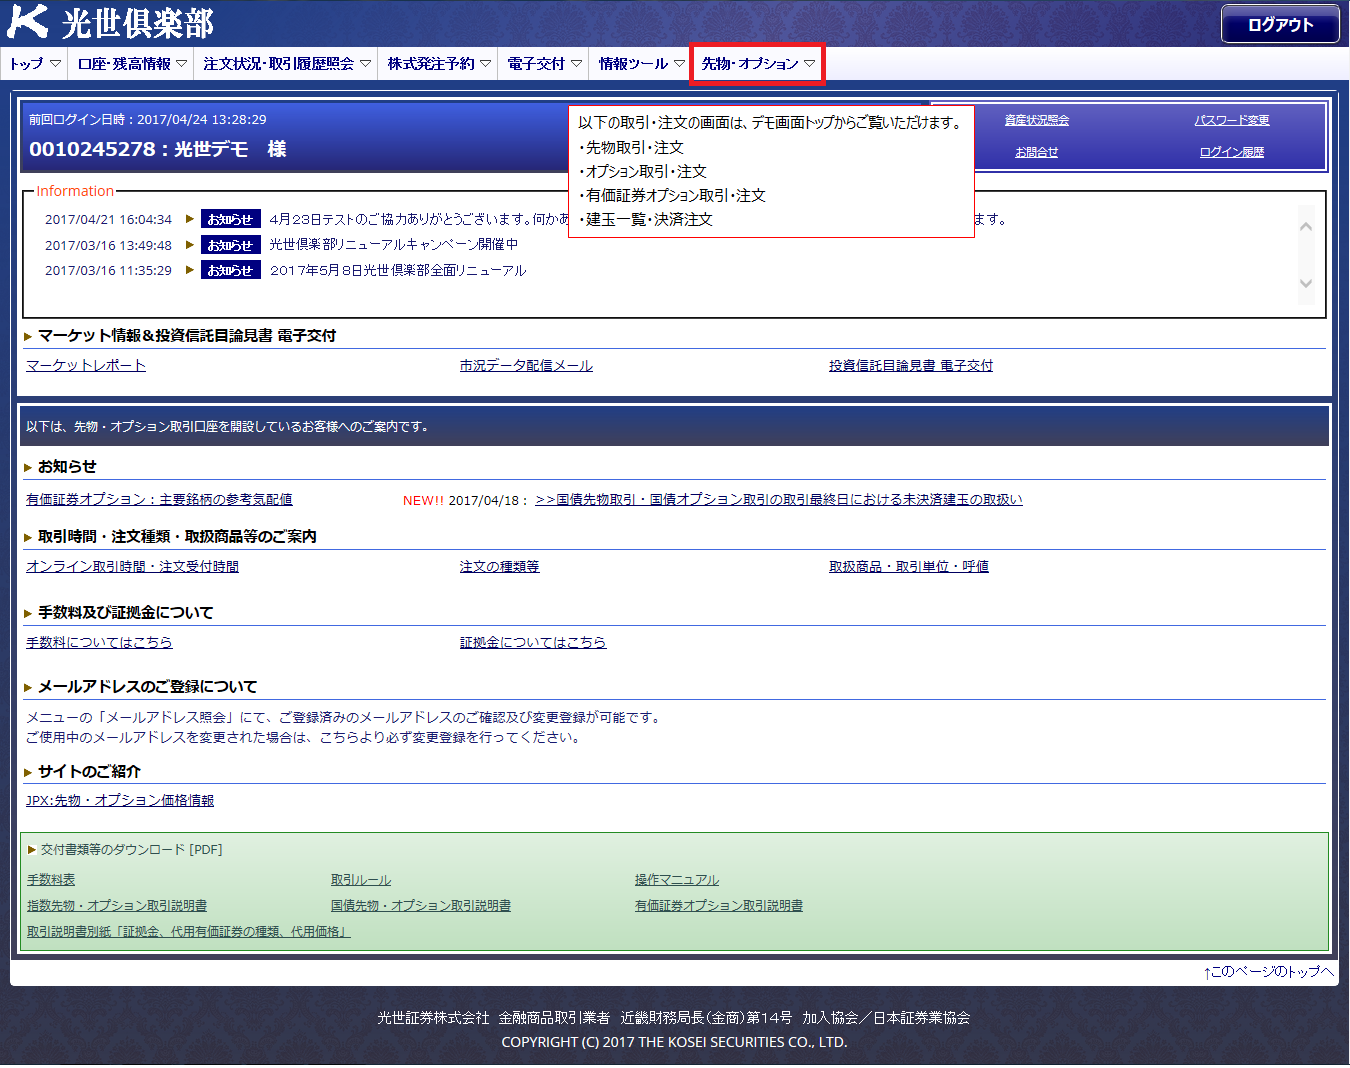This screenshot has width=1350, height=1068.
Task: Click the お知らせ badge for 2017/03/16 11:35:29 notice
Action: [230, 270]
